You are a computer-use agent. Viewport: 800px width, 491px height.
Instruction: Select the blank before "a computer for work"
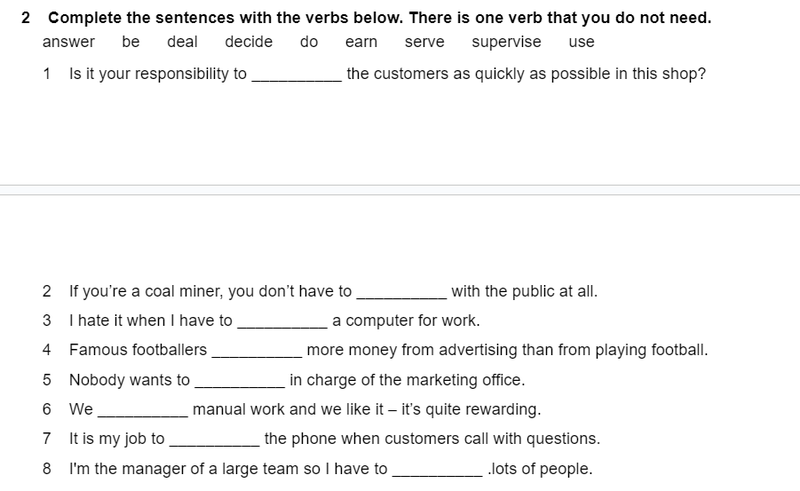tap(281, 321)
